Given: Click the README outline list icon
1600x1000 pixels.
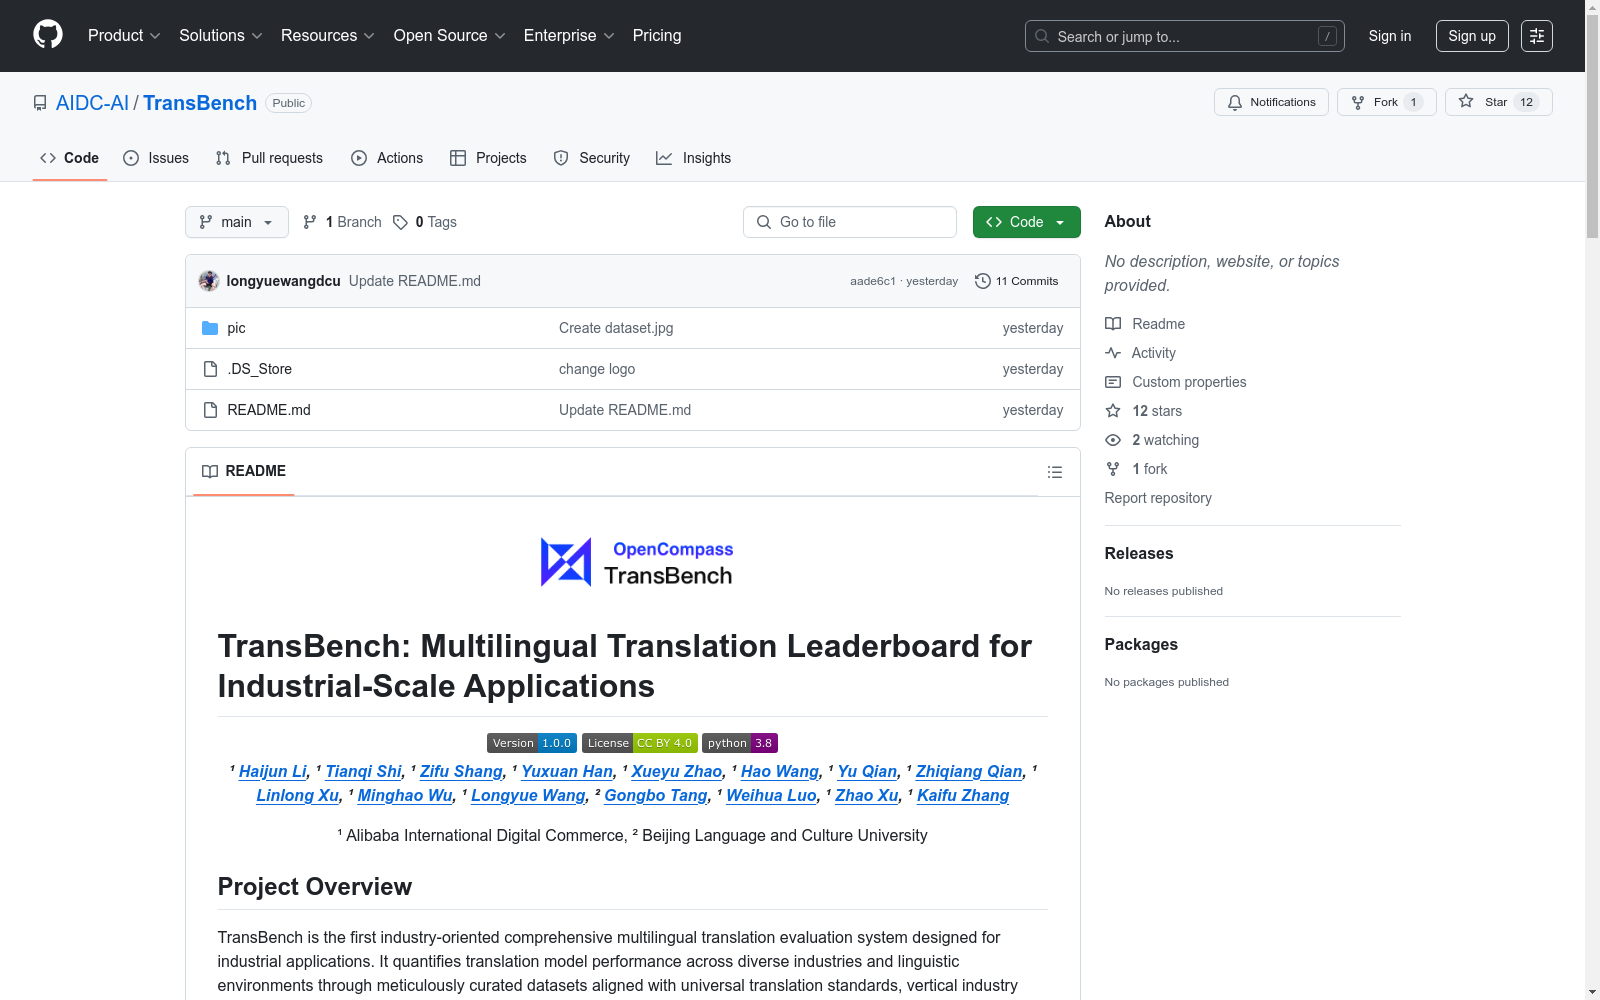Looking at the screenshot, I should point(1054,472).
